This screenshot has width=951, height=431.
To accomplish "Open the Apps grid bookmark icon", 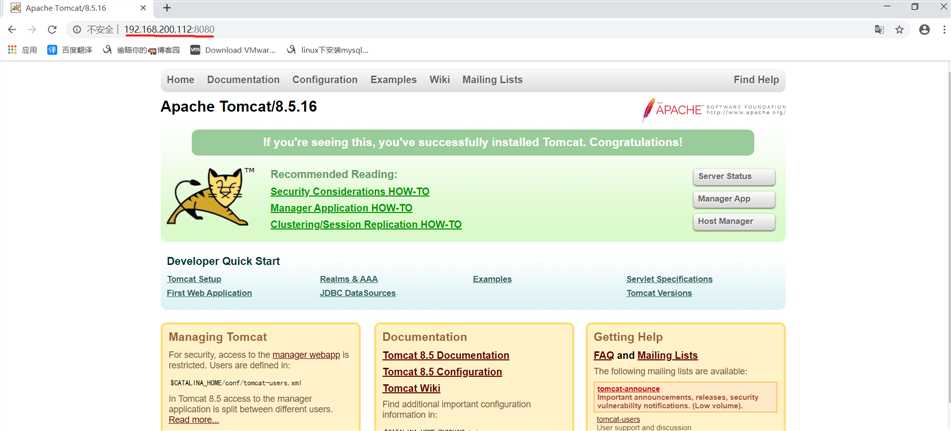I will coord(12,50).
